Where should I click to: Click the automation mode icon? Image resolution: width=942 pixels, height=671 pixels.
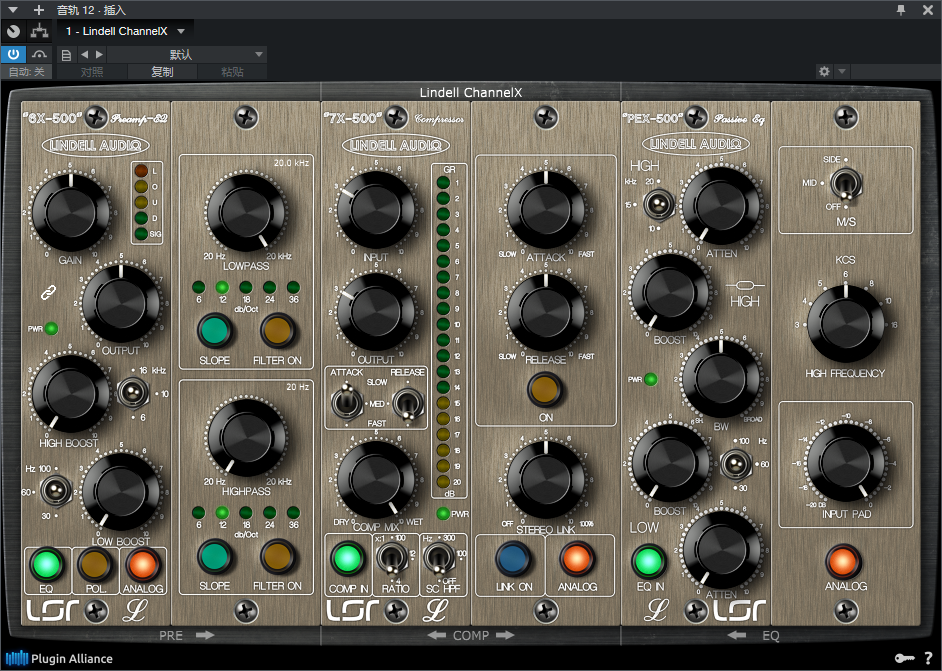point(40,54)
